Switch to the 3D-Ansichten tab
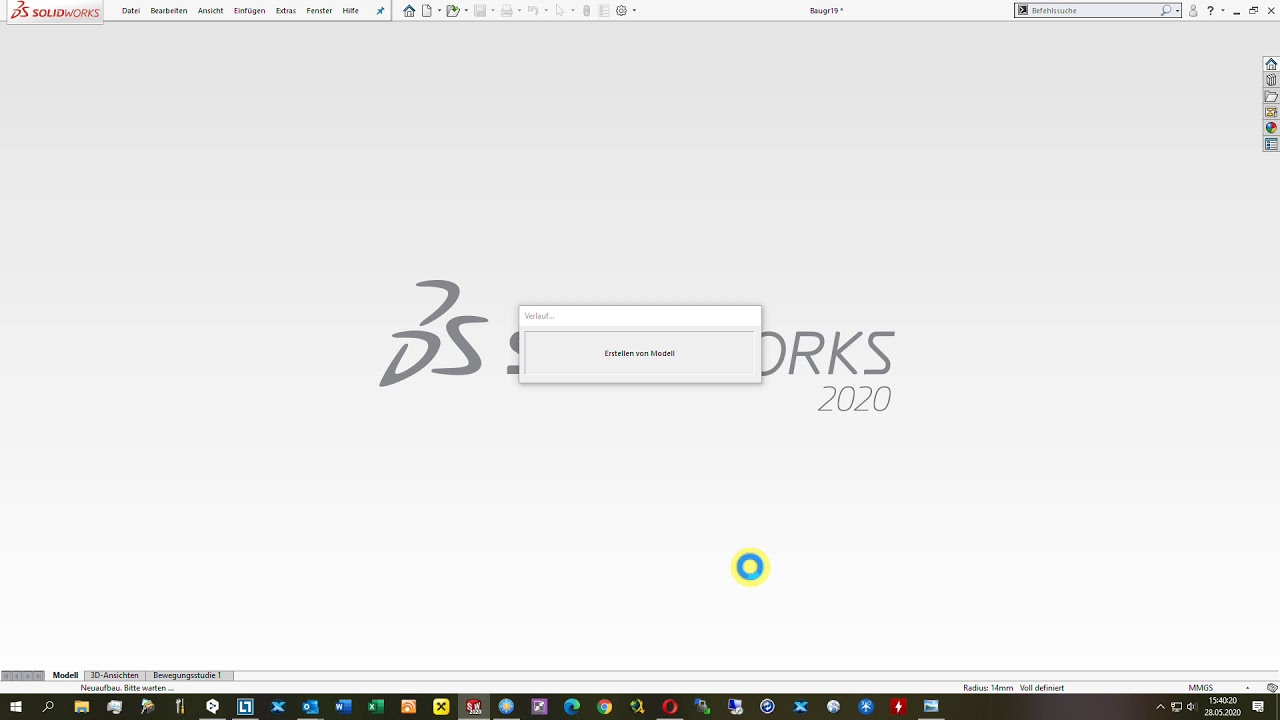This screenshot has width=1280, height=720. pos(115,675)
